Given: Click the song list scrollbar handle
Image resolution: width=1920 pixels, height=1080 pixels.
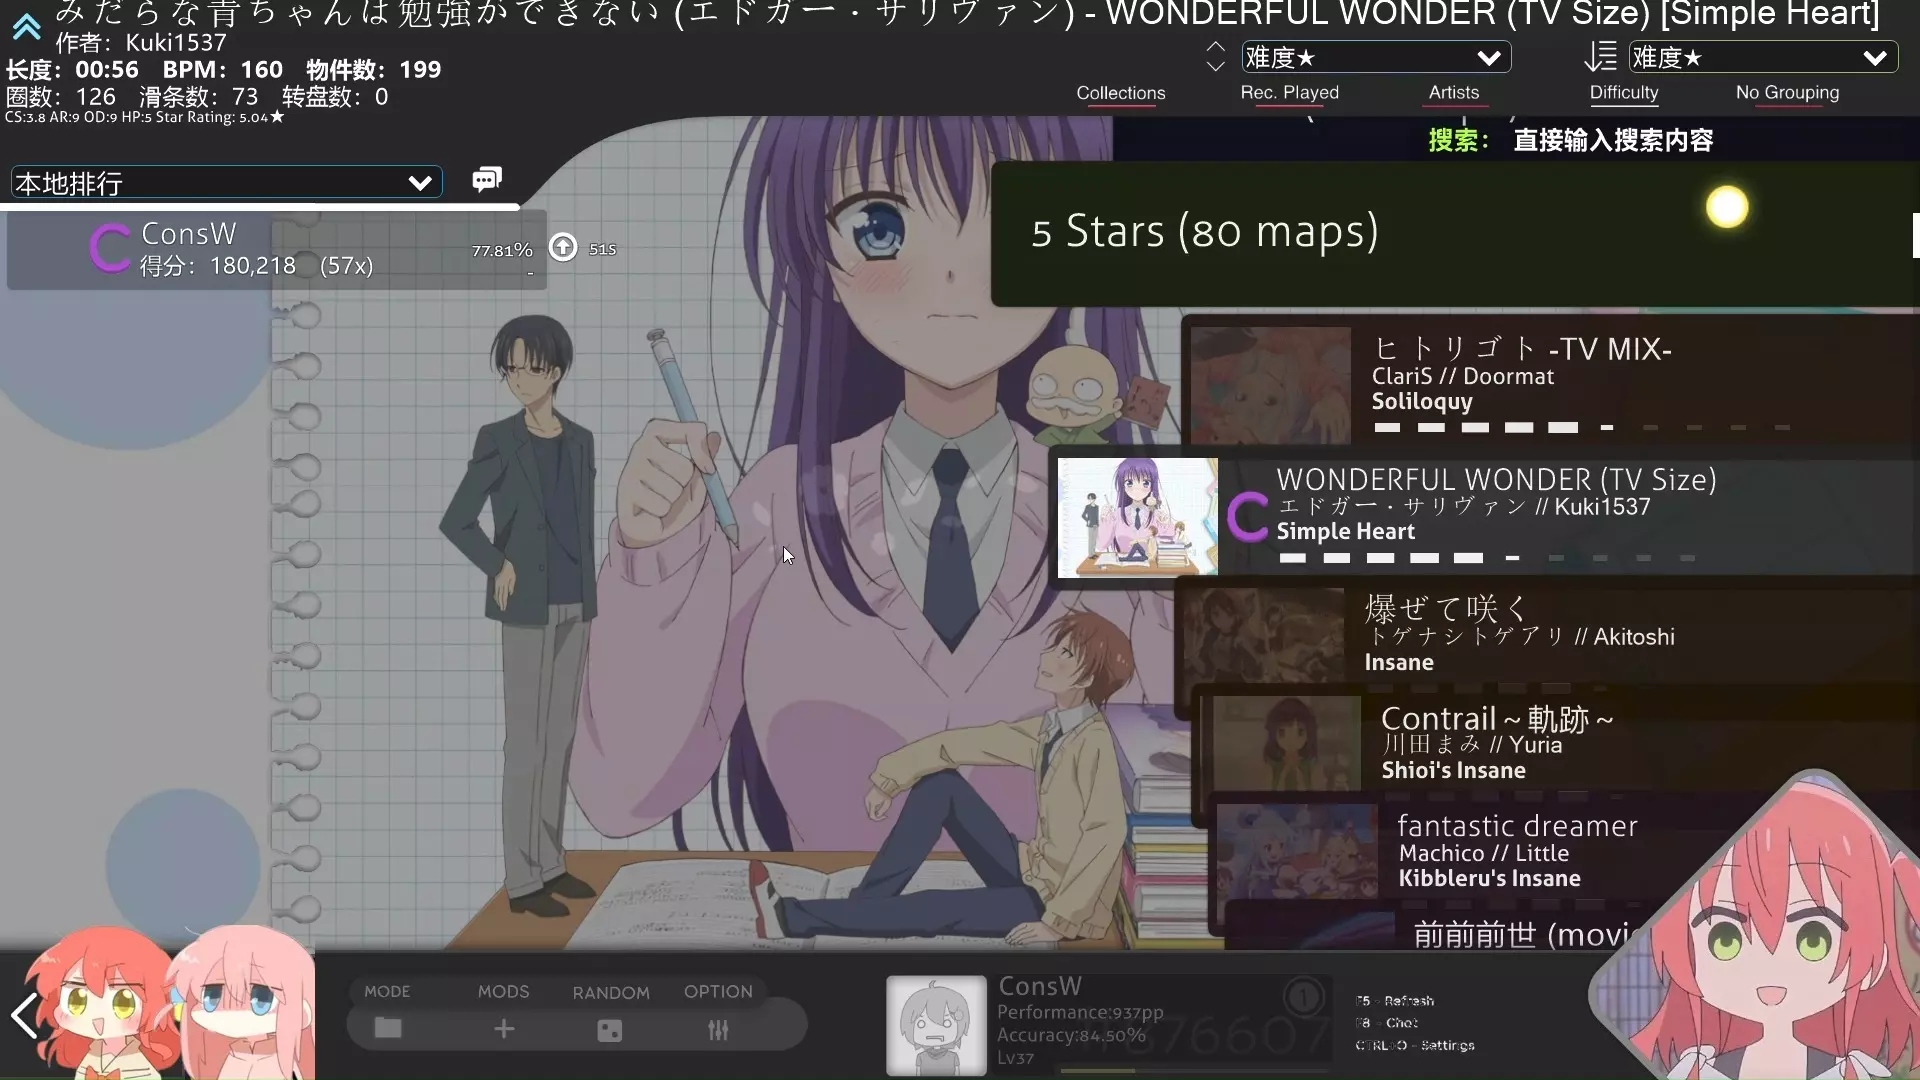Looking at the screenshot, I should coord(1916,236).
